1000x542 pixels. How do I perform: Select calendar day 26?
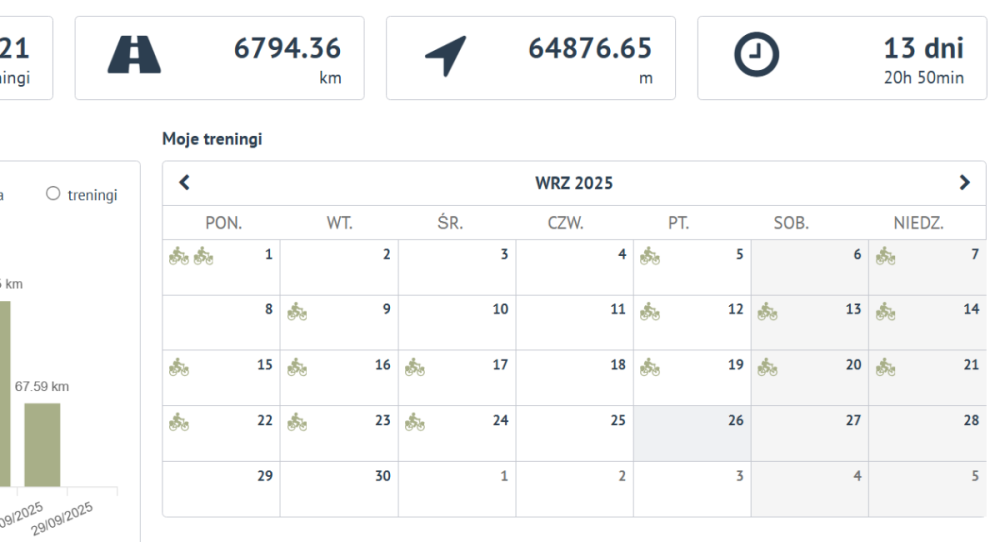[691, 433]
